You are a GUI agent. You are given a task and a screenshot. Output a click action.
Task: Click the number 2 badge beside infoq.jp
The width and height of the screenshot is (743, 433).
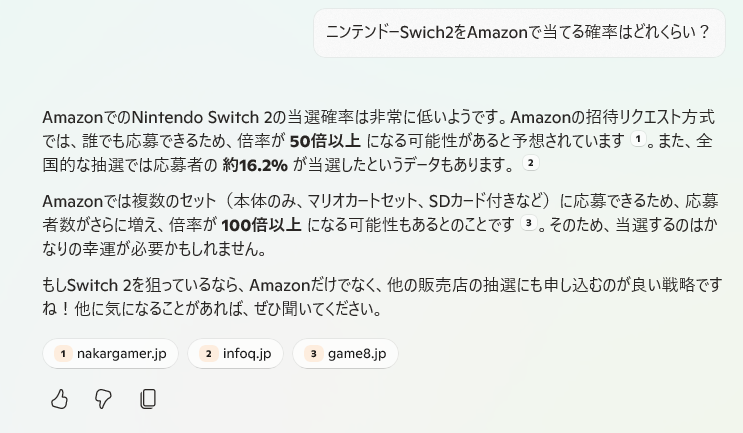click(x=208, y=353)
